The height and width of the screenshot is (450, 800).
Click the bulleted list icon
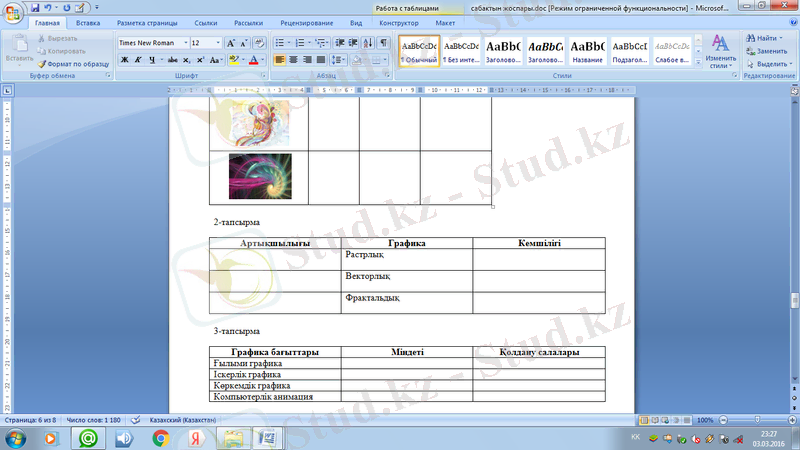point(280,43)
